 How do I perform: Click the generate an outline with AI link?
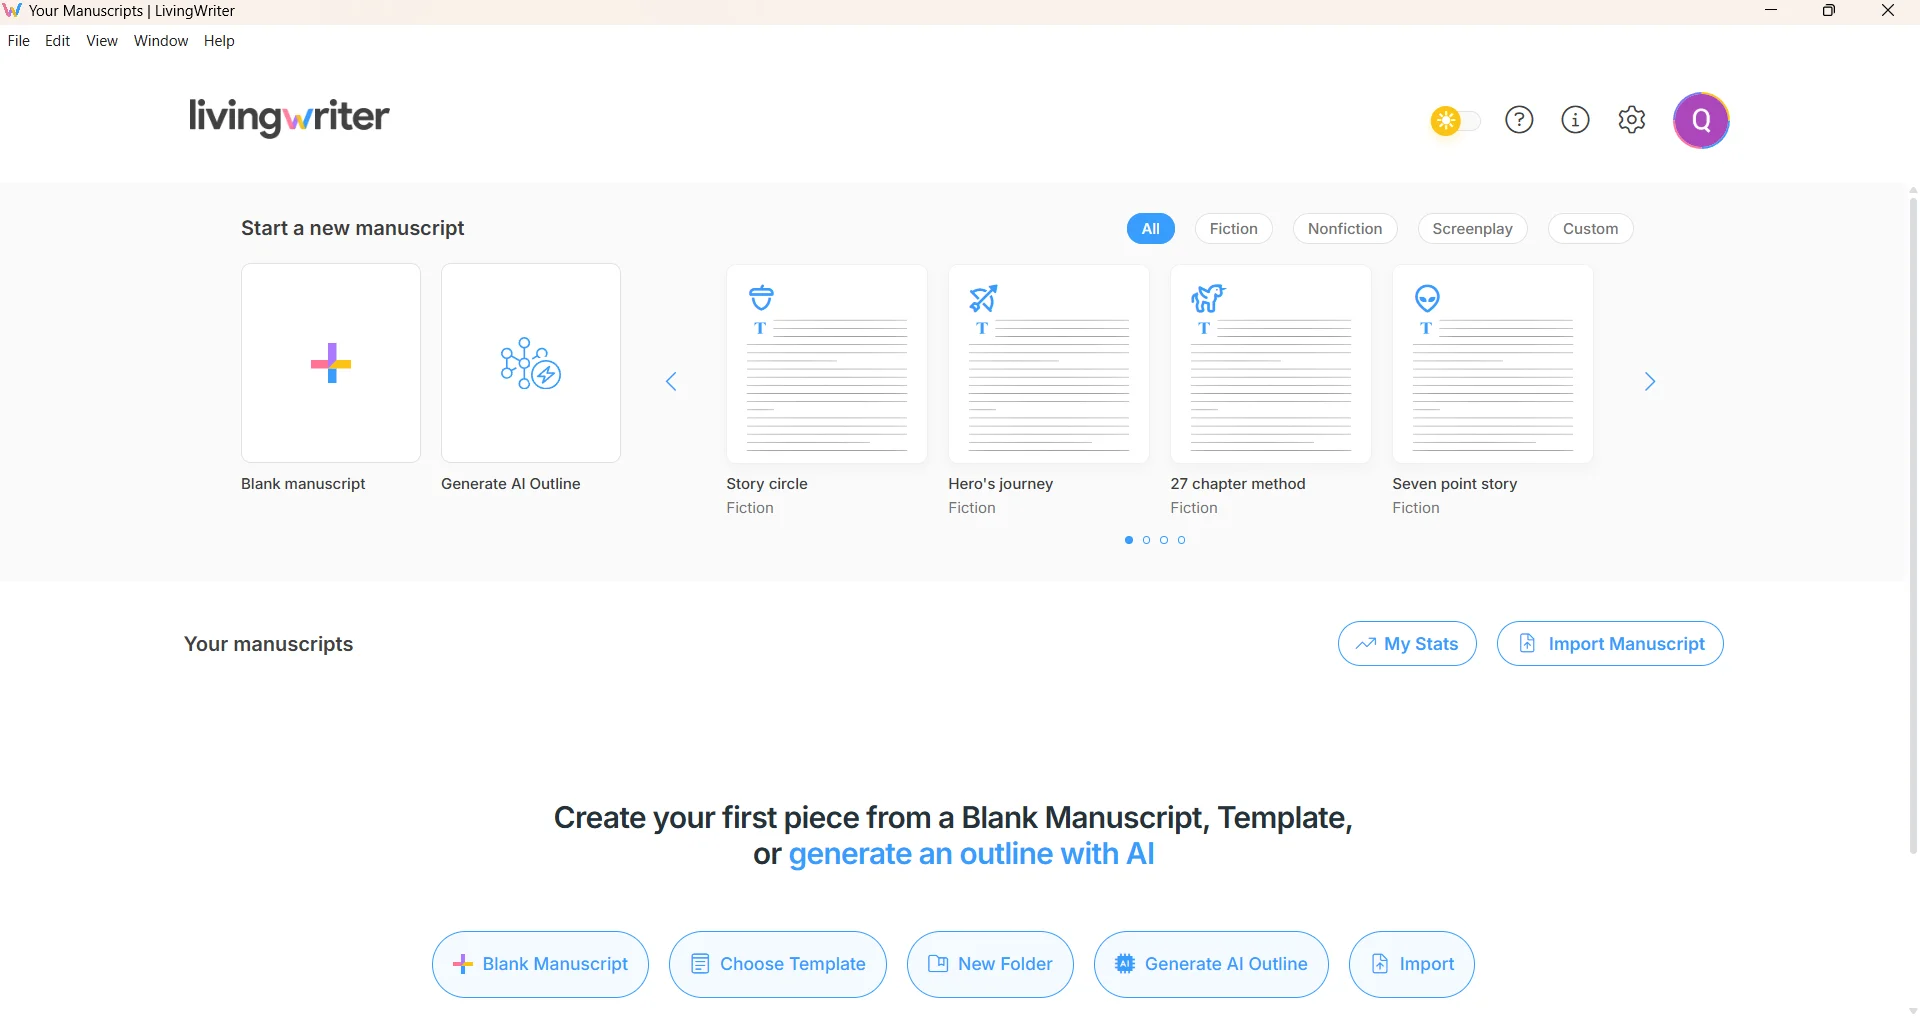point(971,854)
